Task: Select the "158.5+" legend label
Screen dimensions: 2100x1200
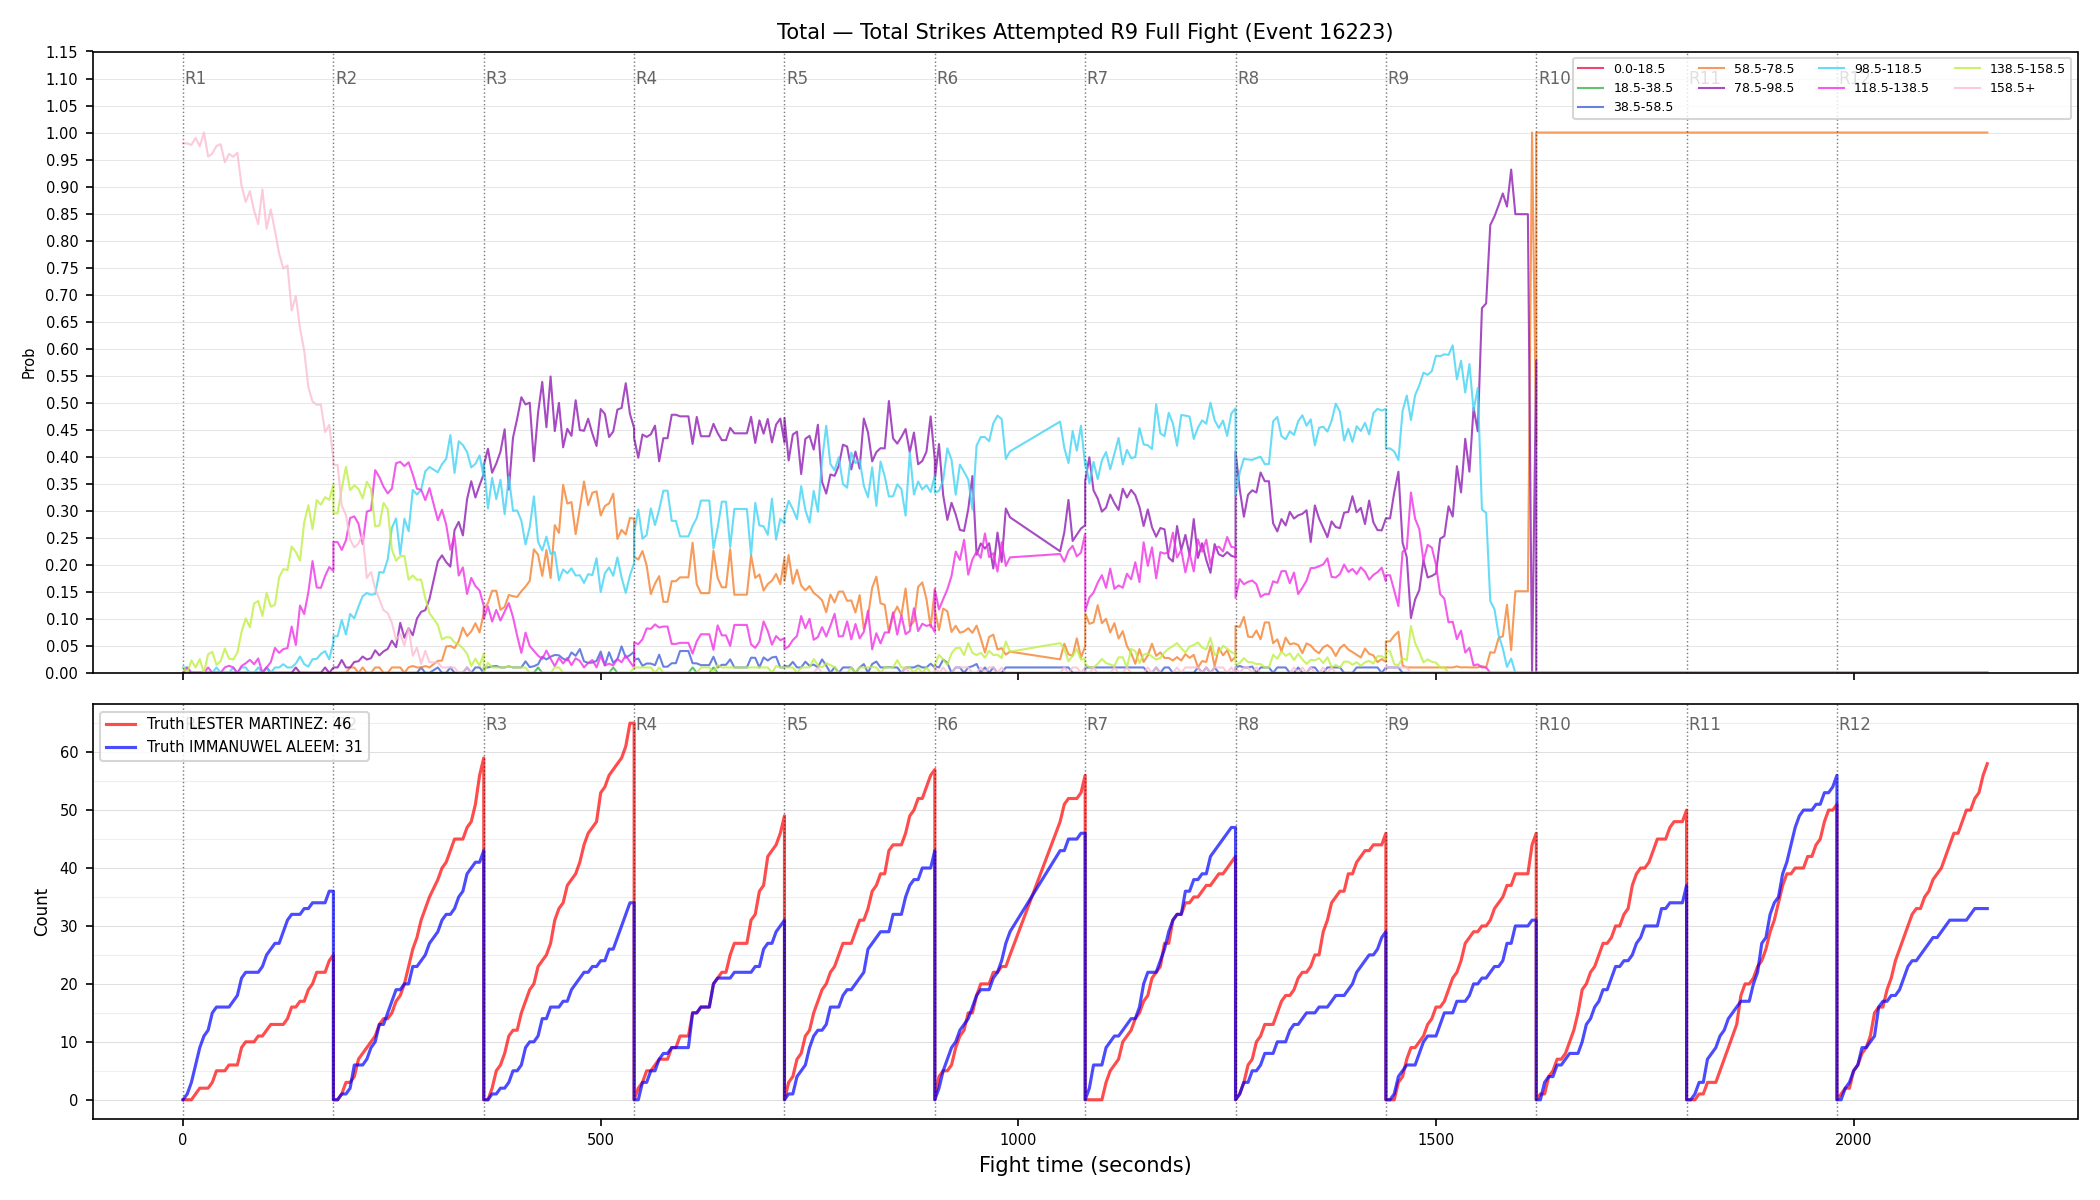Action: (2012, 88)
